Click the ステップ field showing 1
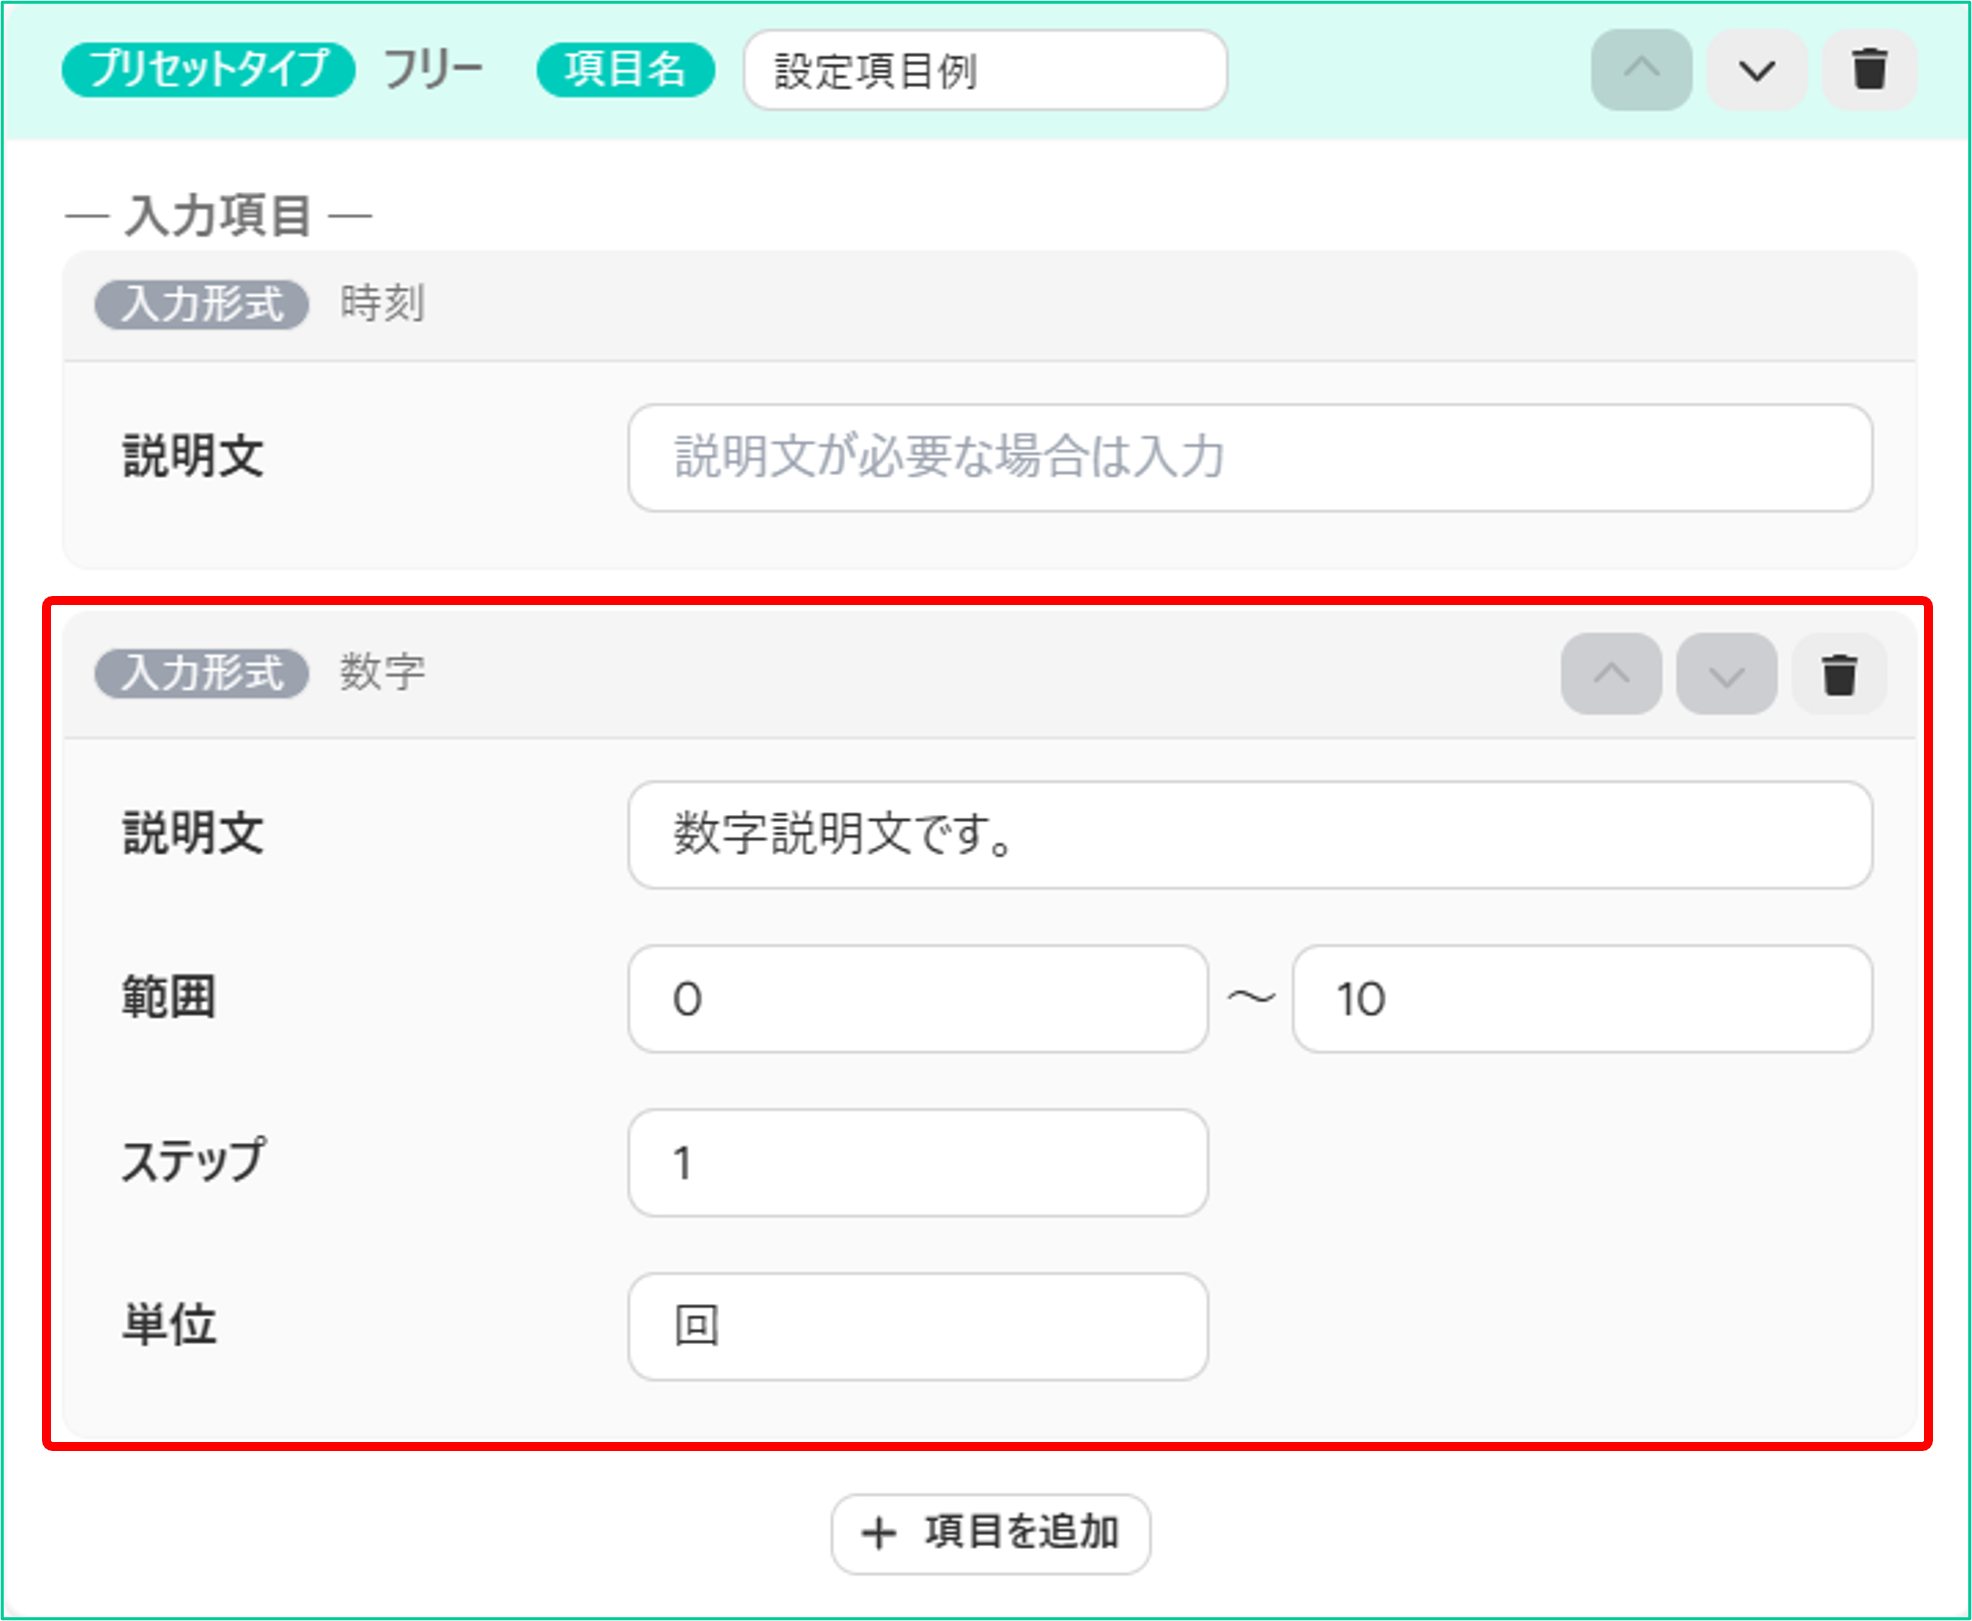The image size is (1972, 1621). coord(918,1163)
